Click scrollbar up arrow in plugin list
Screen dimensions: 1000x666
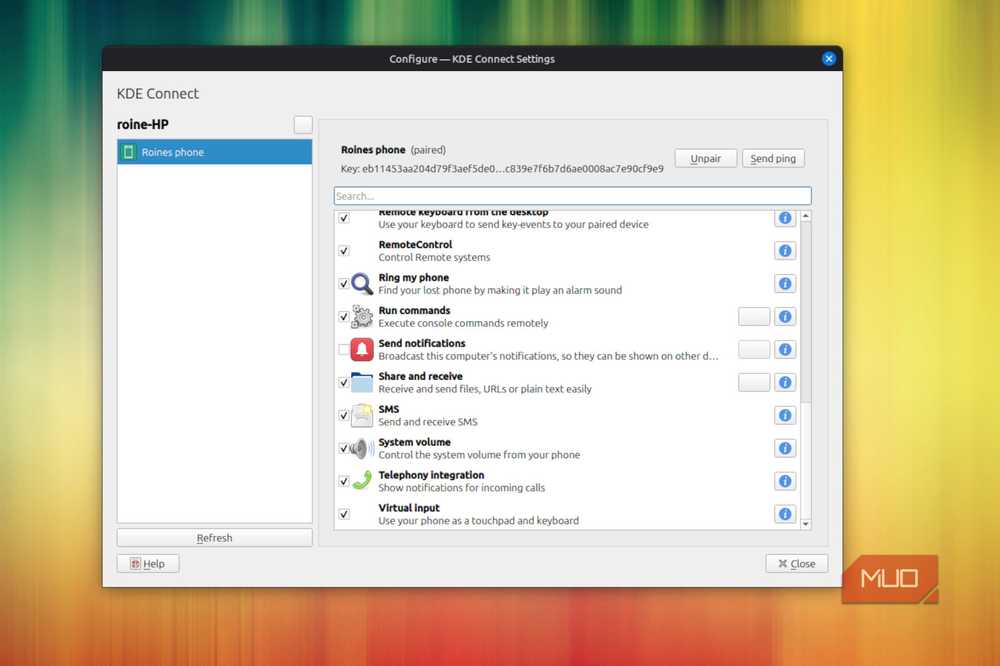(x=805, y=216)
